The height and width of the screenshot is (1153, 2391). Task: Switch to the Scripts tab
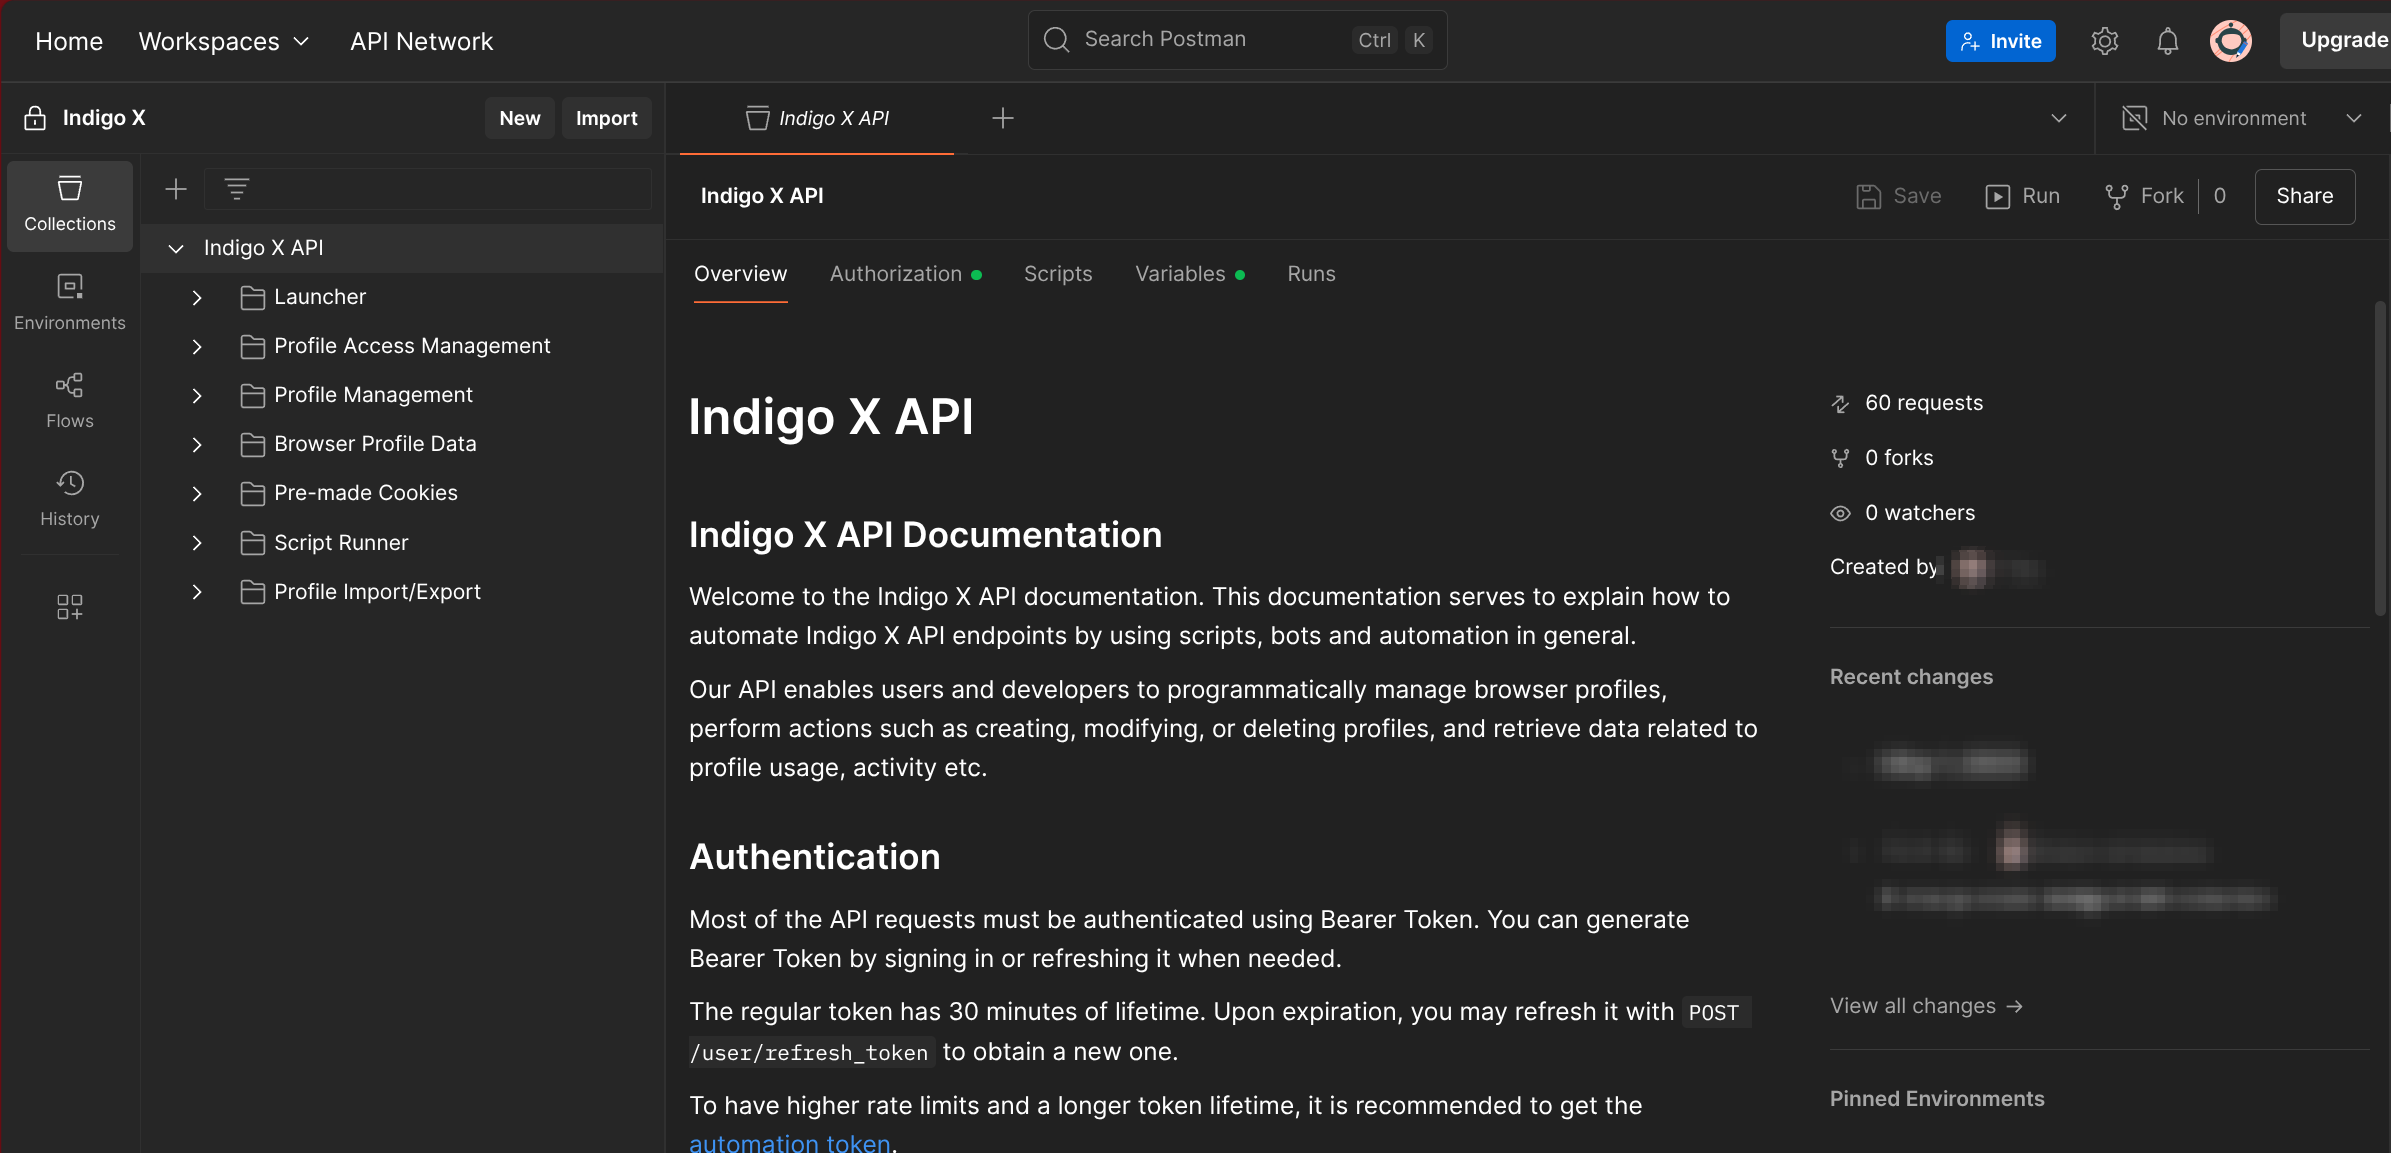1057,274
